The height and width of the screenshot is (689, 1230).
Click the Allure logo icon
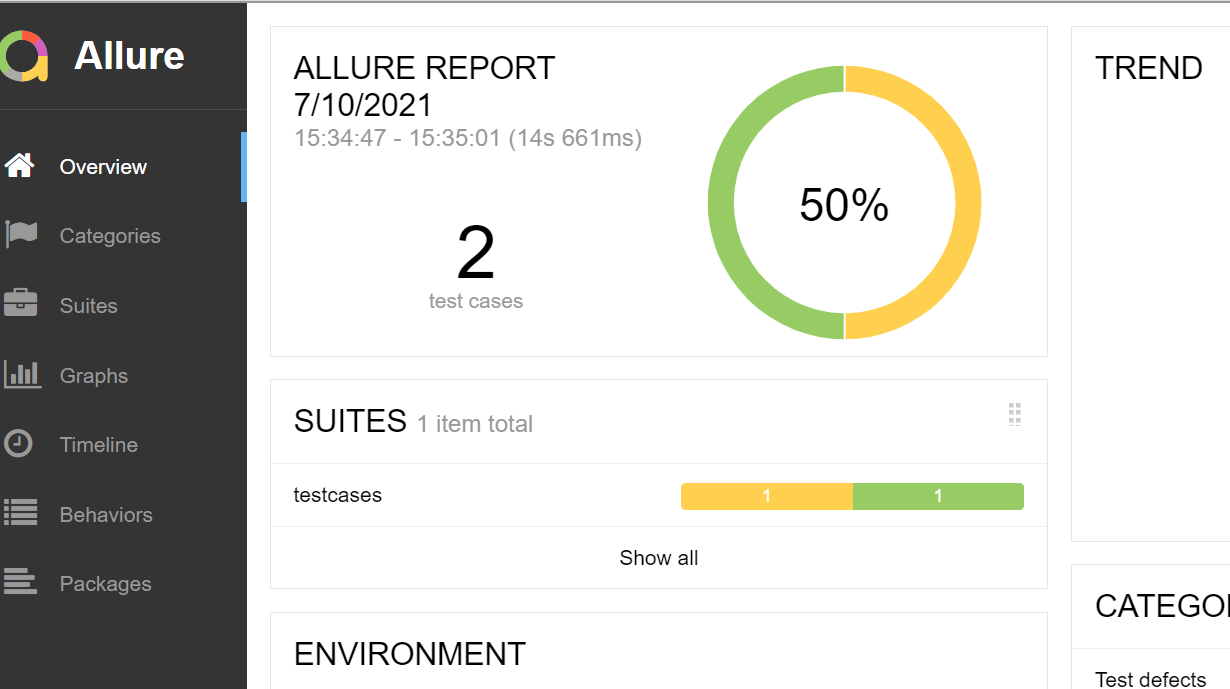click(24, 56)
